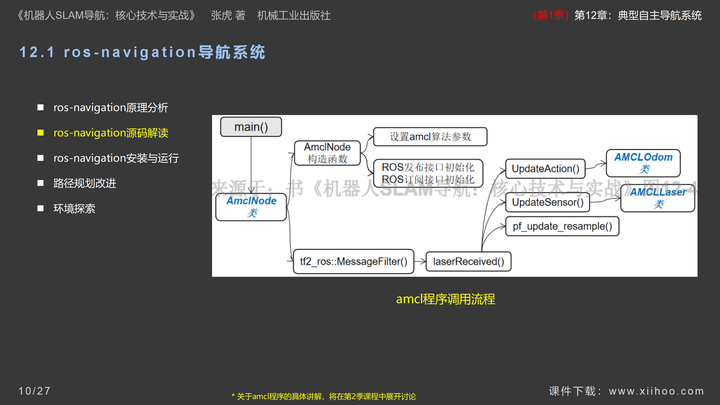Click the AmclNode 类 box
Screen dimensions: 720x405
click(251, 207)
